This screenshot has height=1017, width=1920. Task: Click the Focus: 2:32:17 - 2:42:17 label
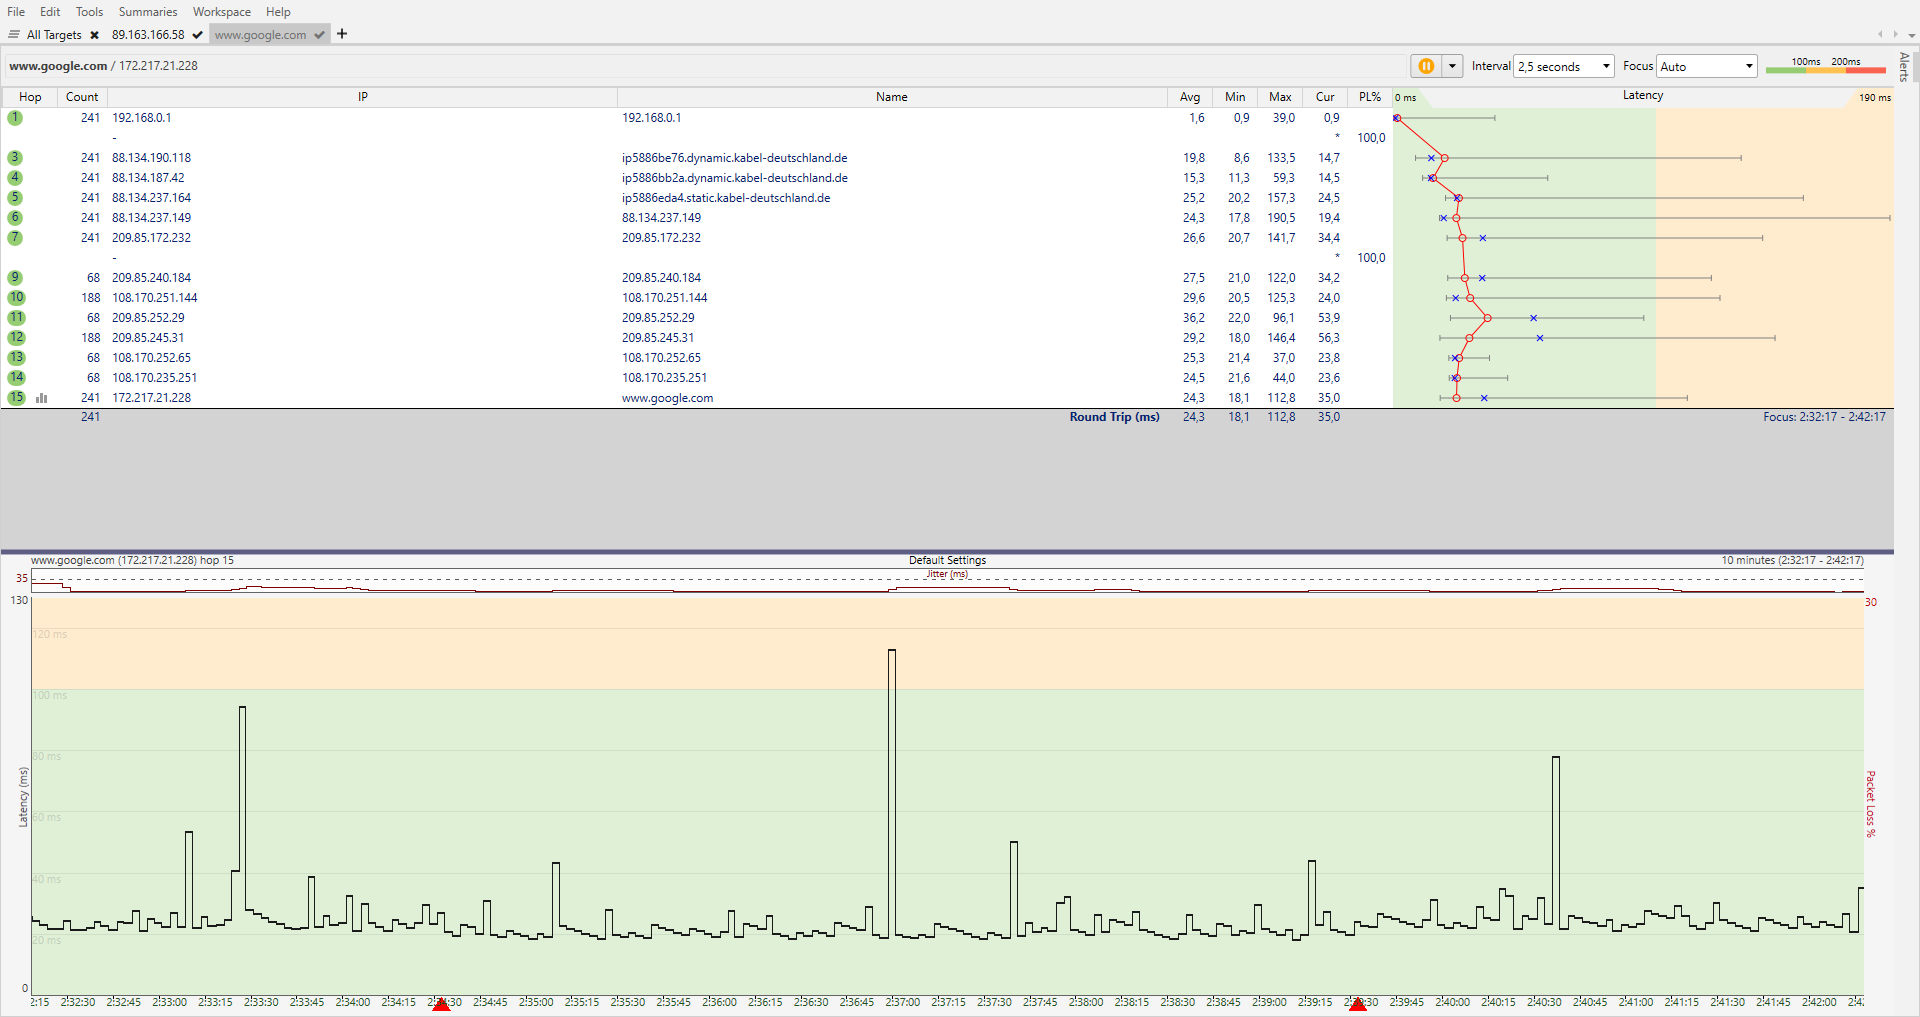[x=1824, y=417]
